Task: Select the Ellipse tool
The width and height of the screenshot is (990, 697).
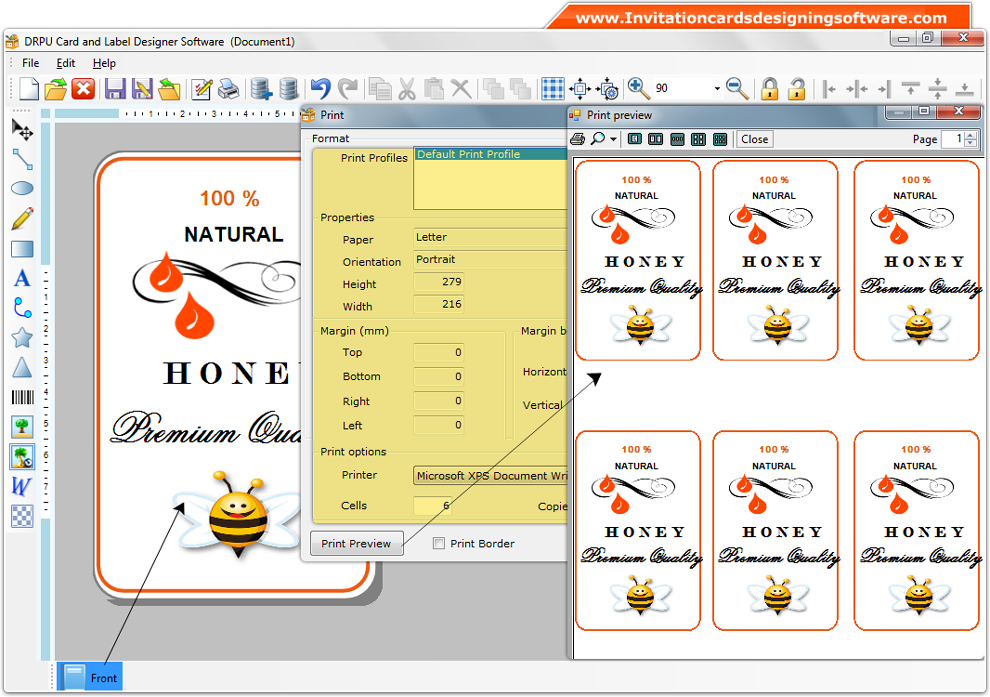Action: point(22,187)
